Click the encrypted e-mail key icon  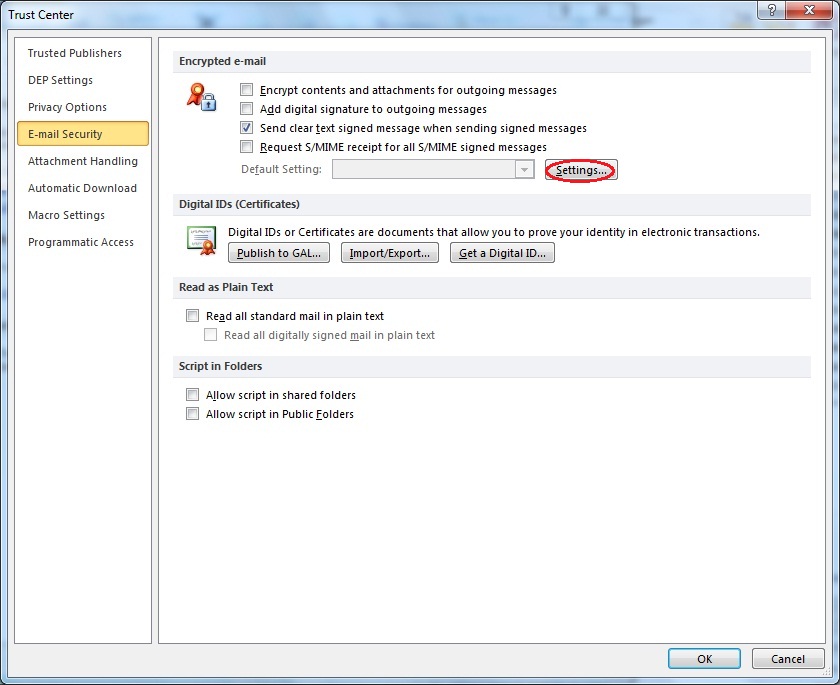201,96
